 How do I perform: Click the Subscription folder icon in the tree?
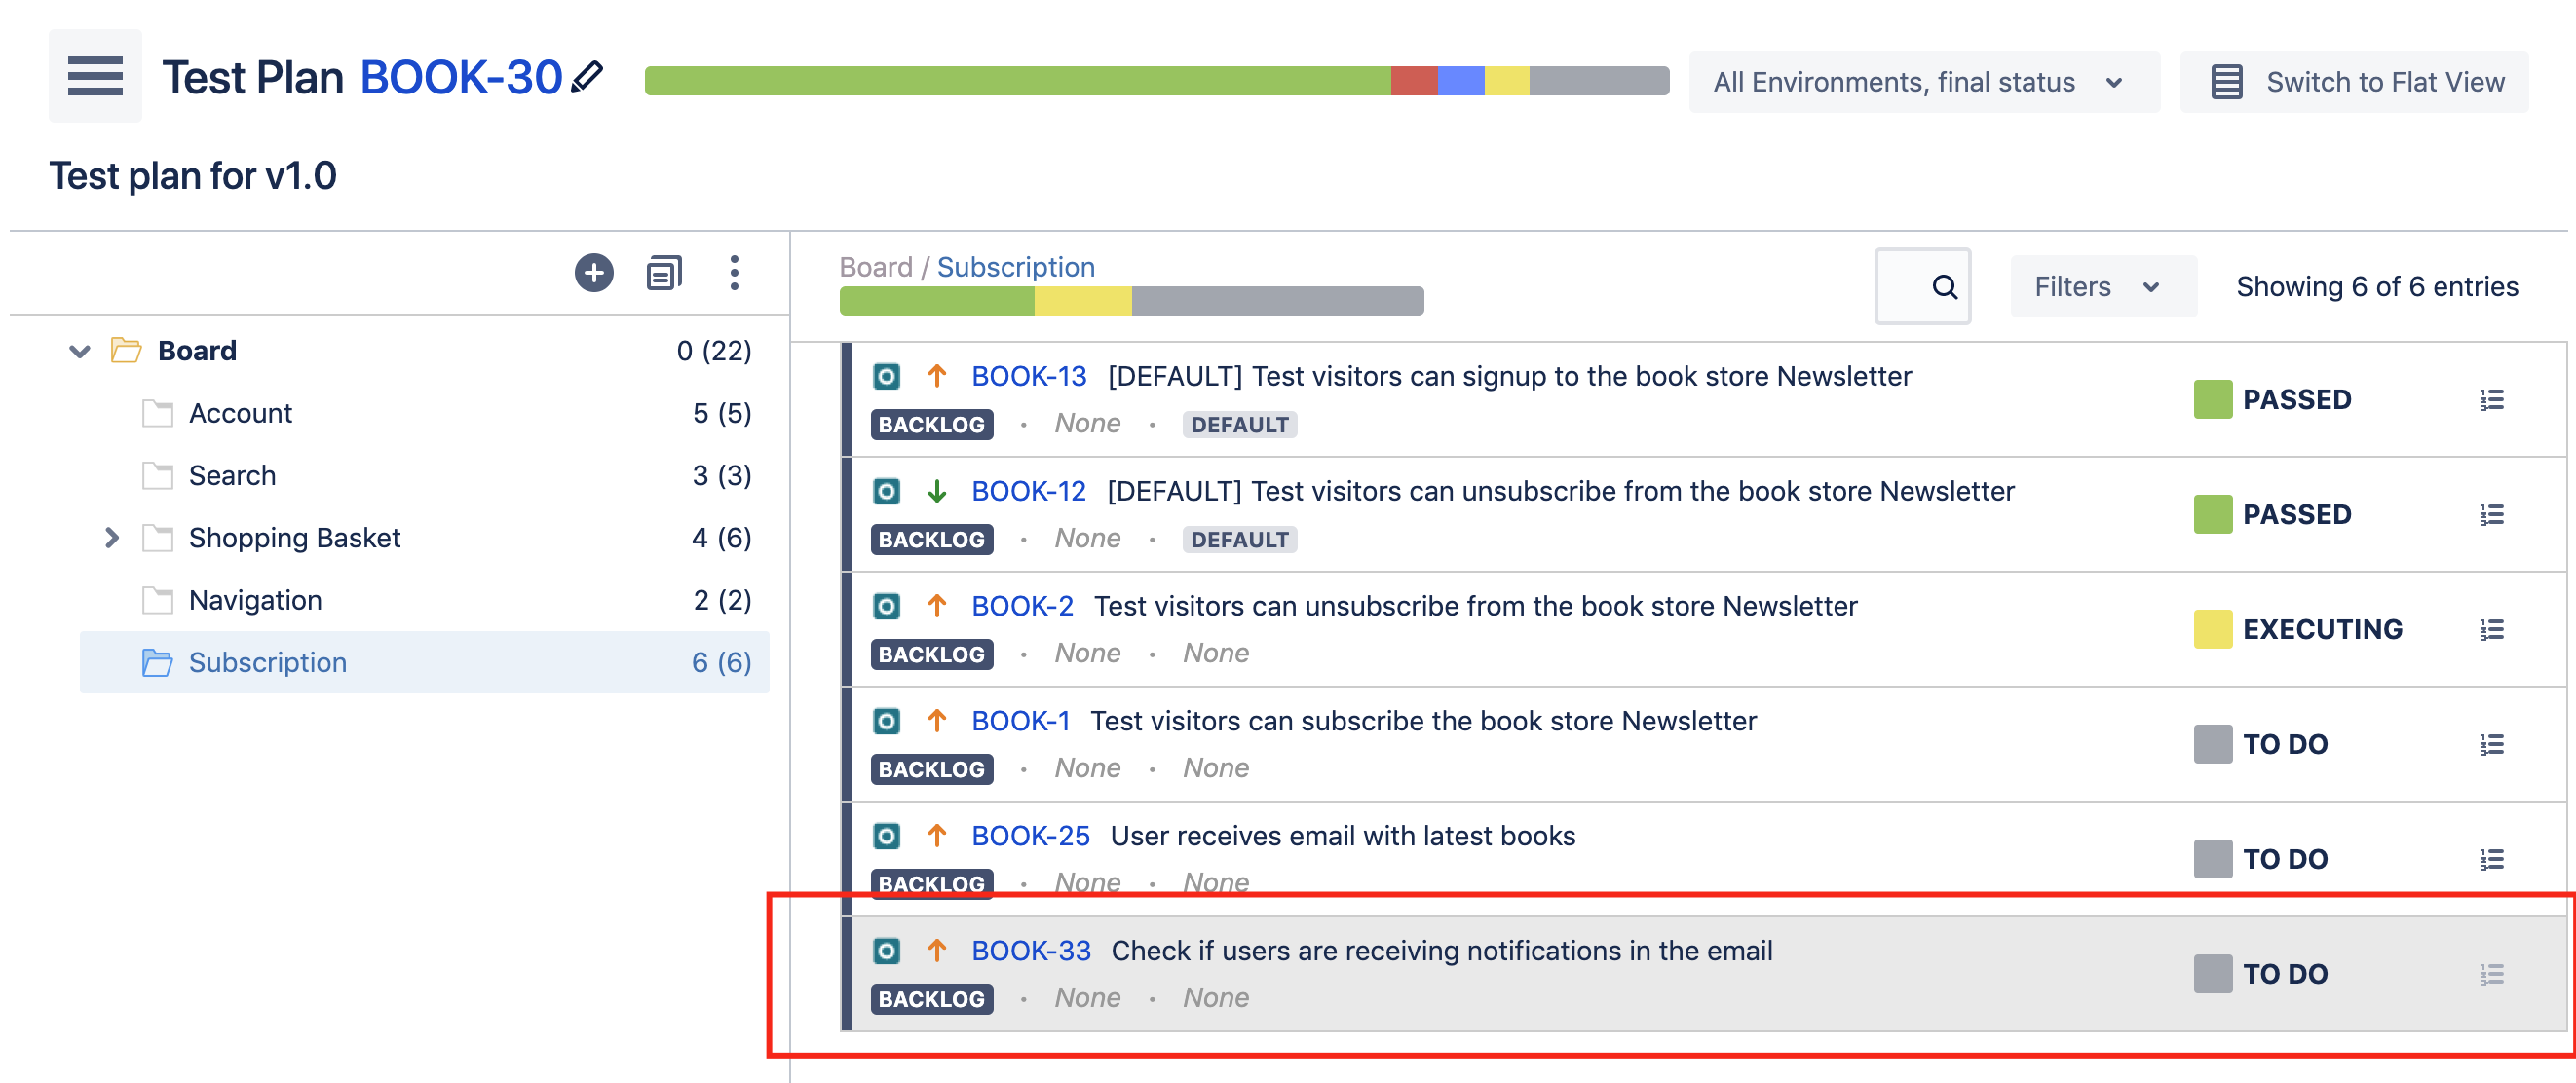coord(157,662)
